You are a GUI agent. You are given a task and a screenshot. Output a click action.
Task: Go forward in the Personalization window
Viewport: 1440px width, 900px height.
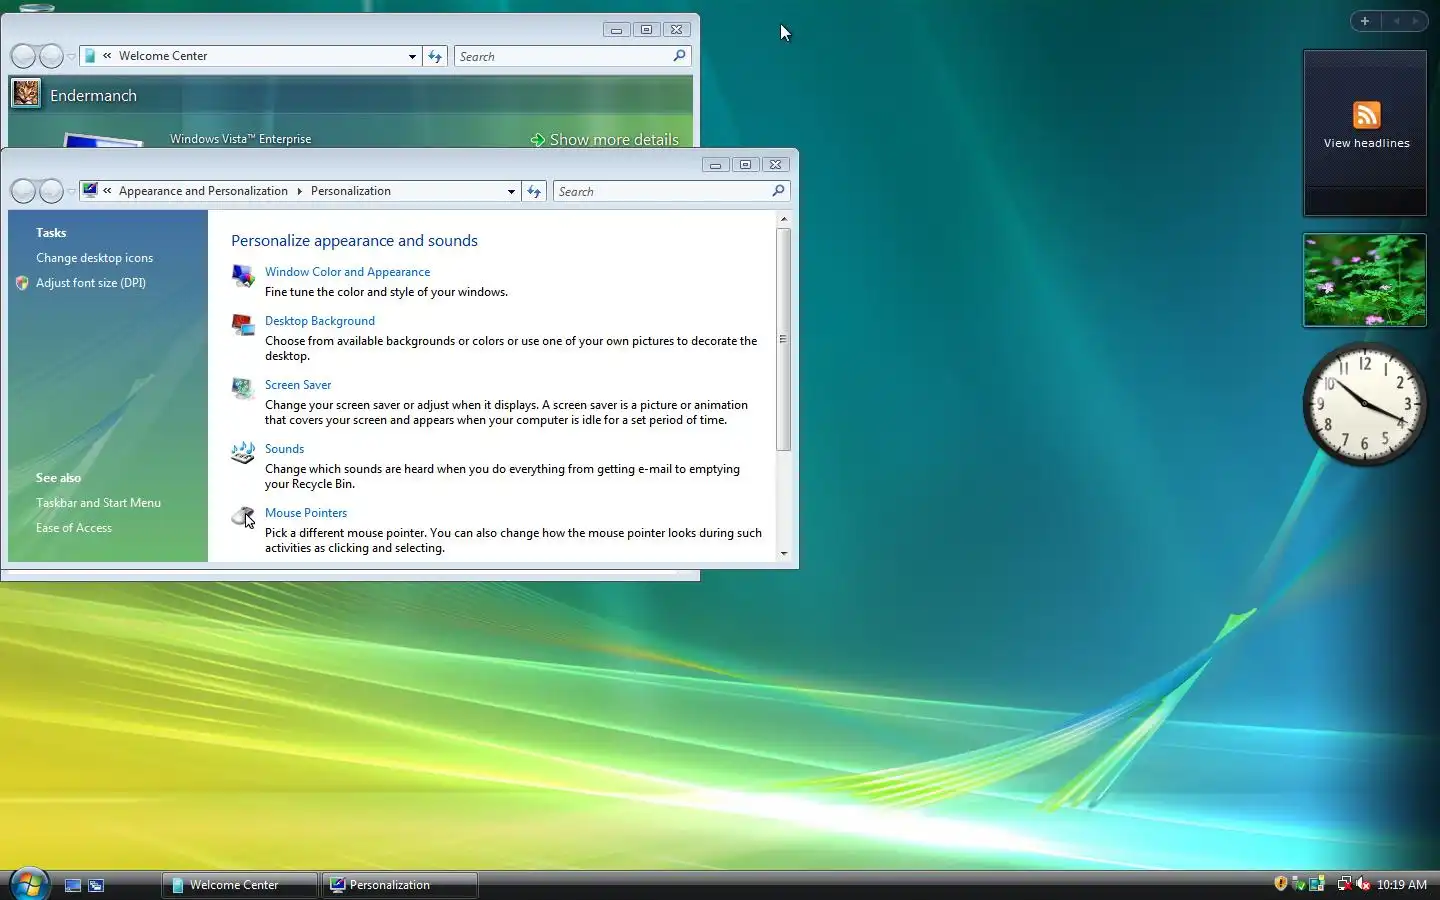(51, 191)
